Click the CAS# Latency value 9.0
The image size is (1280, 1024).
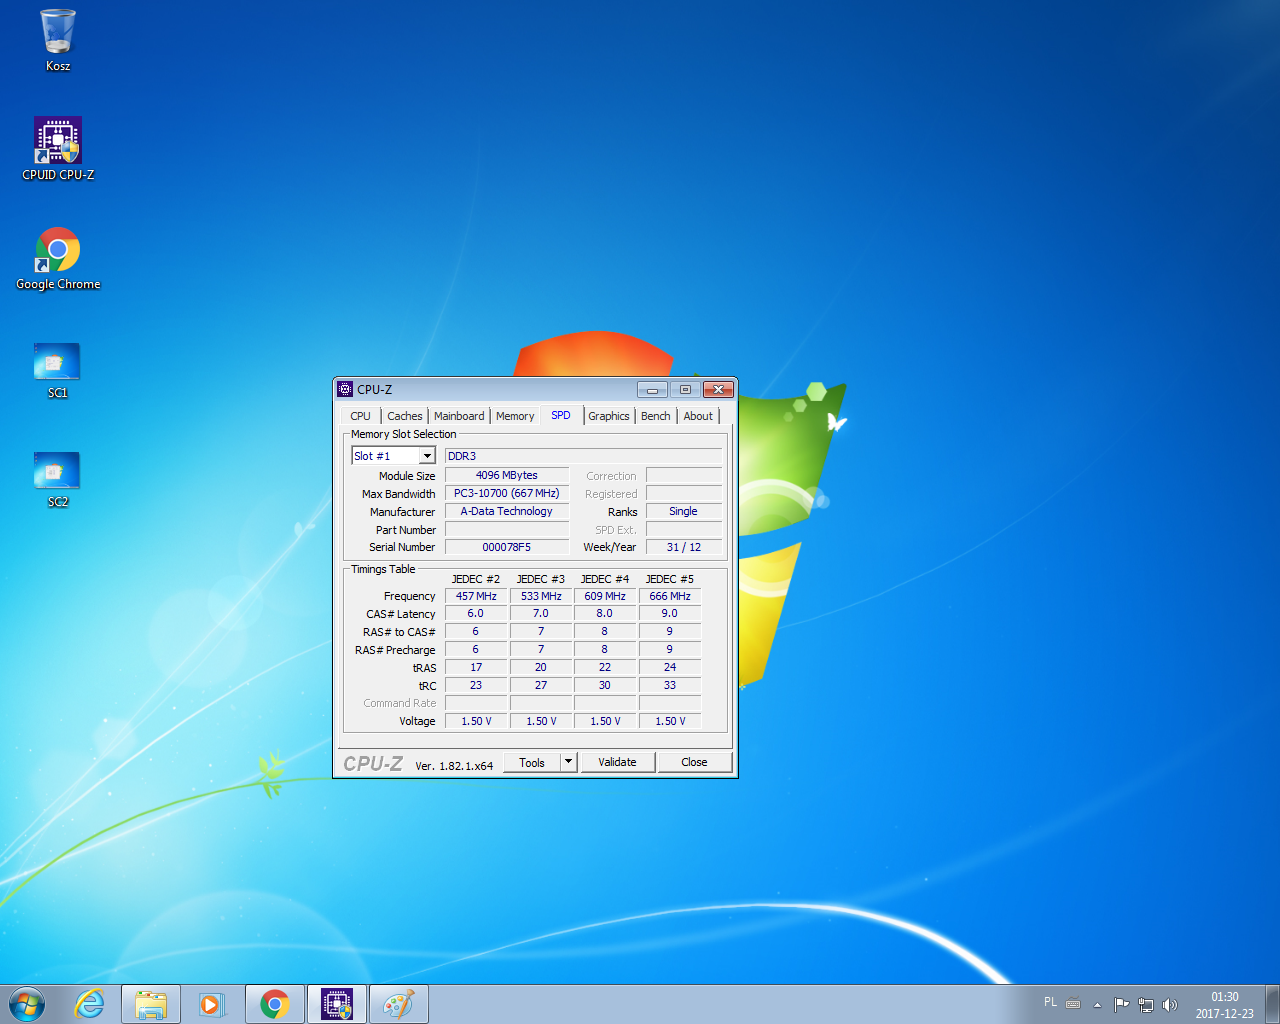click(670, 613)
